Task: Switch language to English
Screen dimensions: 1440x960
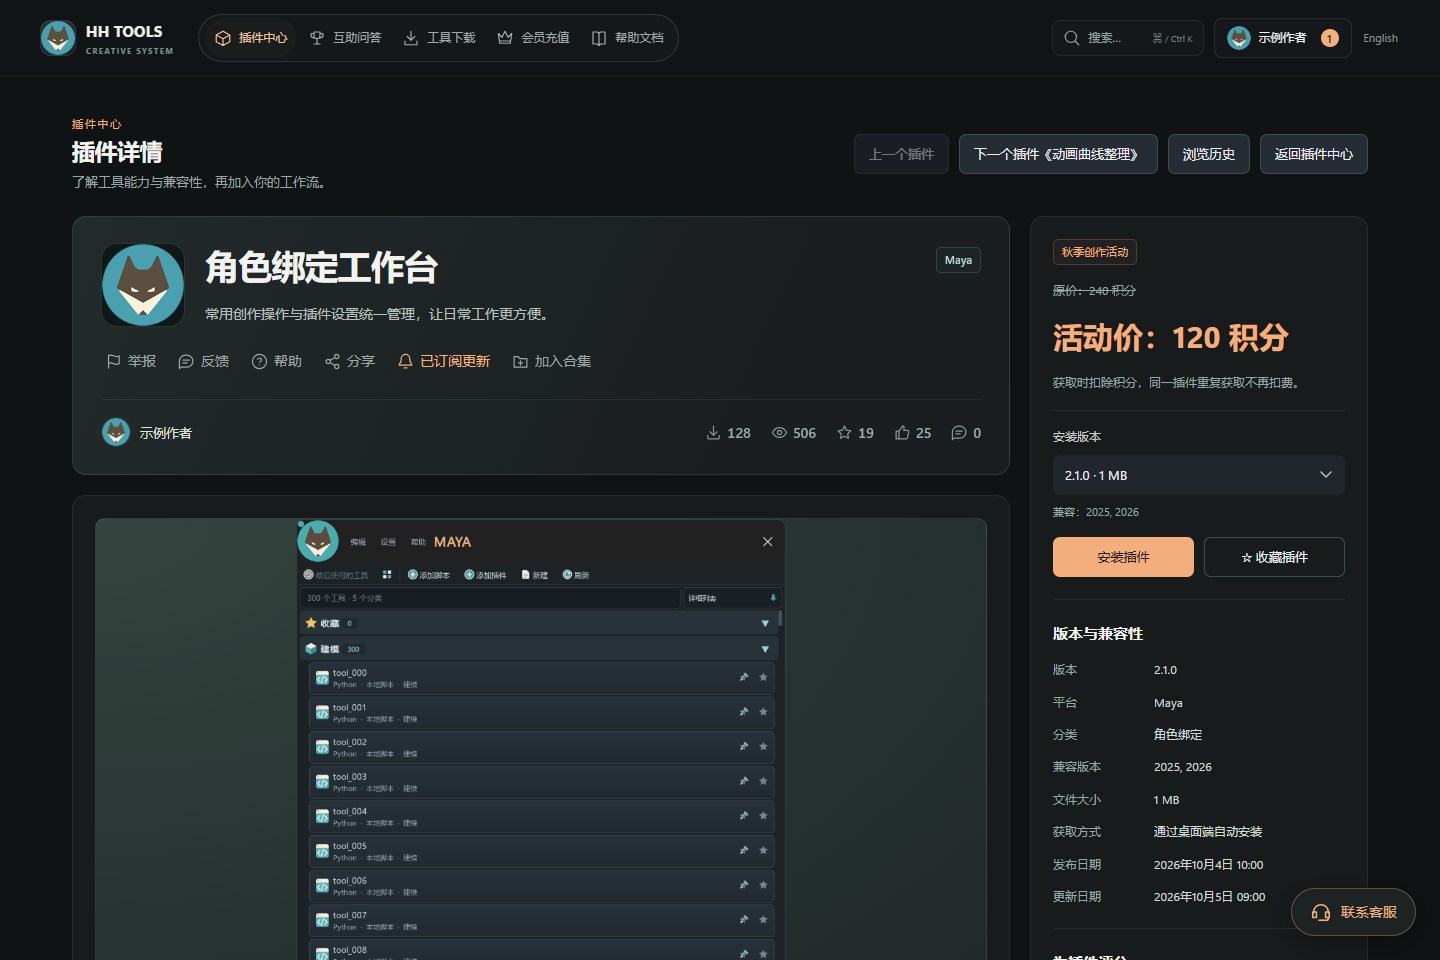Action: click(1380, 38)
